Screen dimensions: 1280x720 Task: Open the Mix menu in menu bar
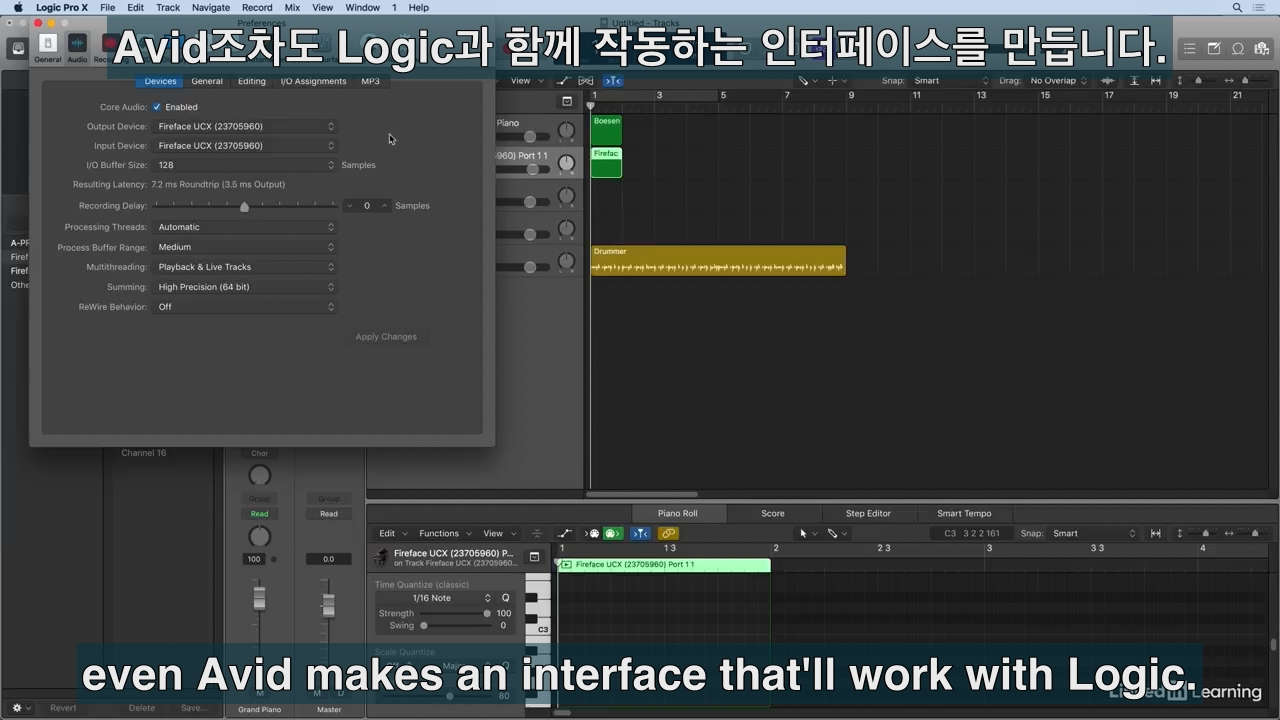click(x=292, y=7)
